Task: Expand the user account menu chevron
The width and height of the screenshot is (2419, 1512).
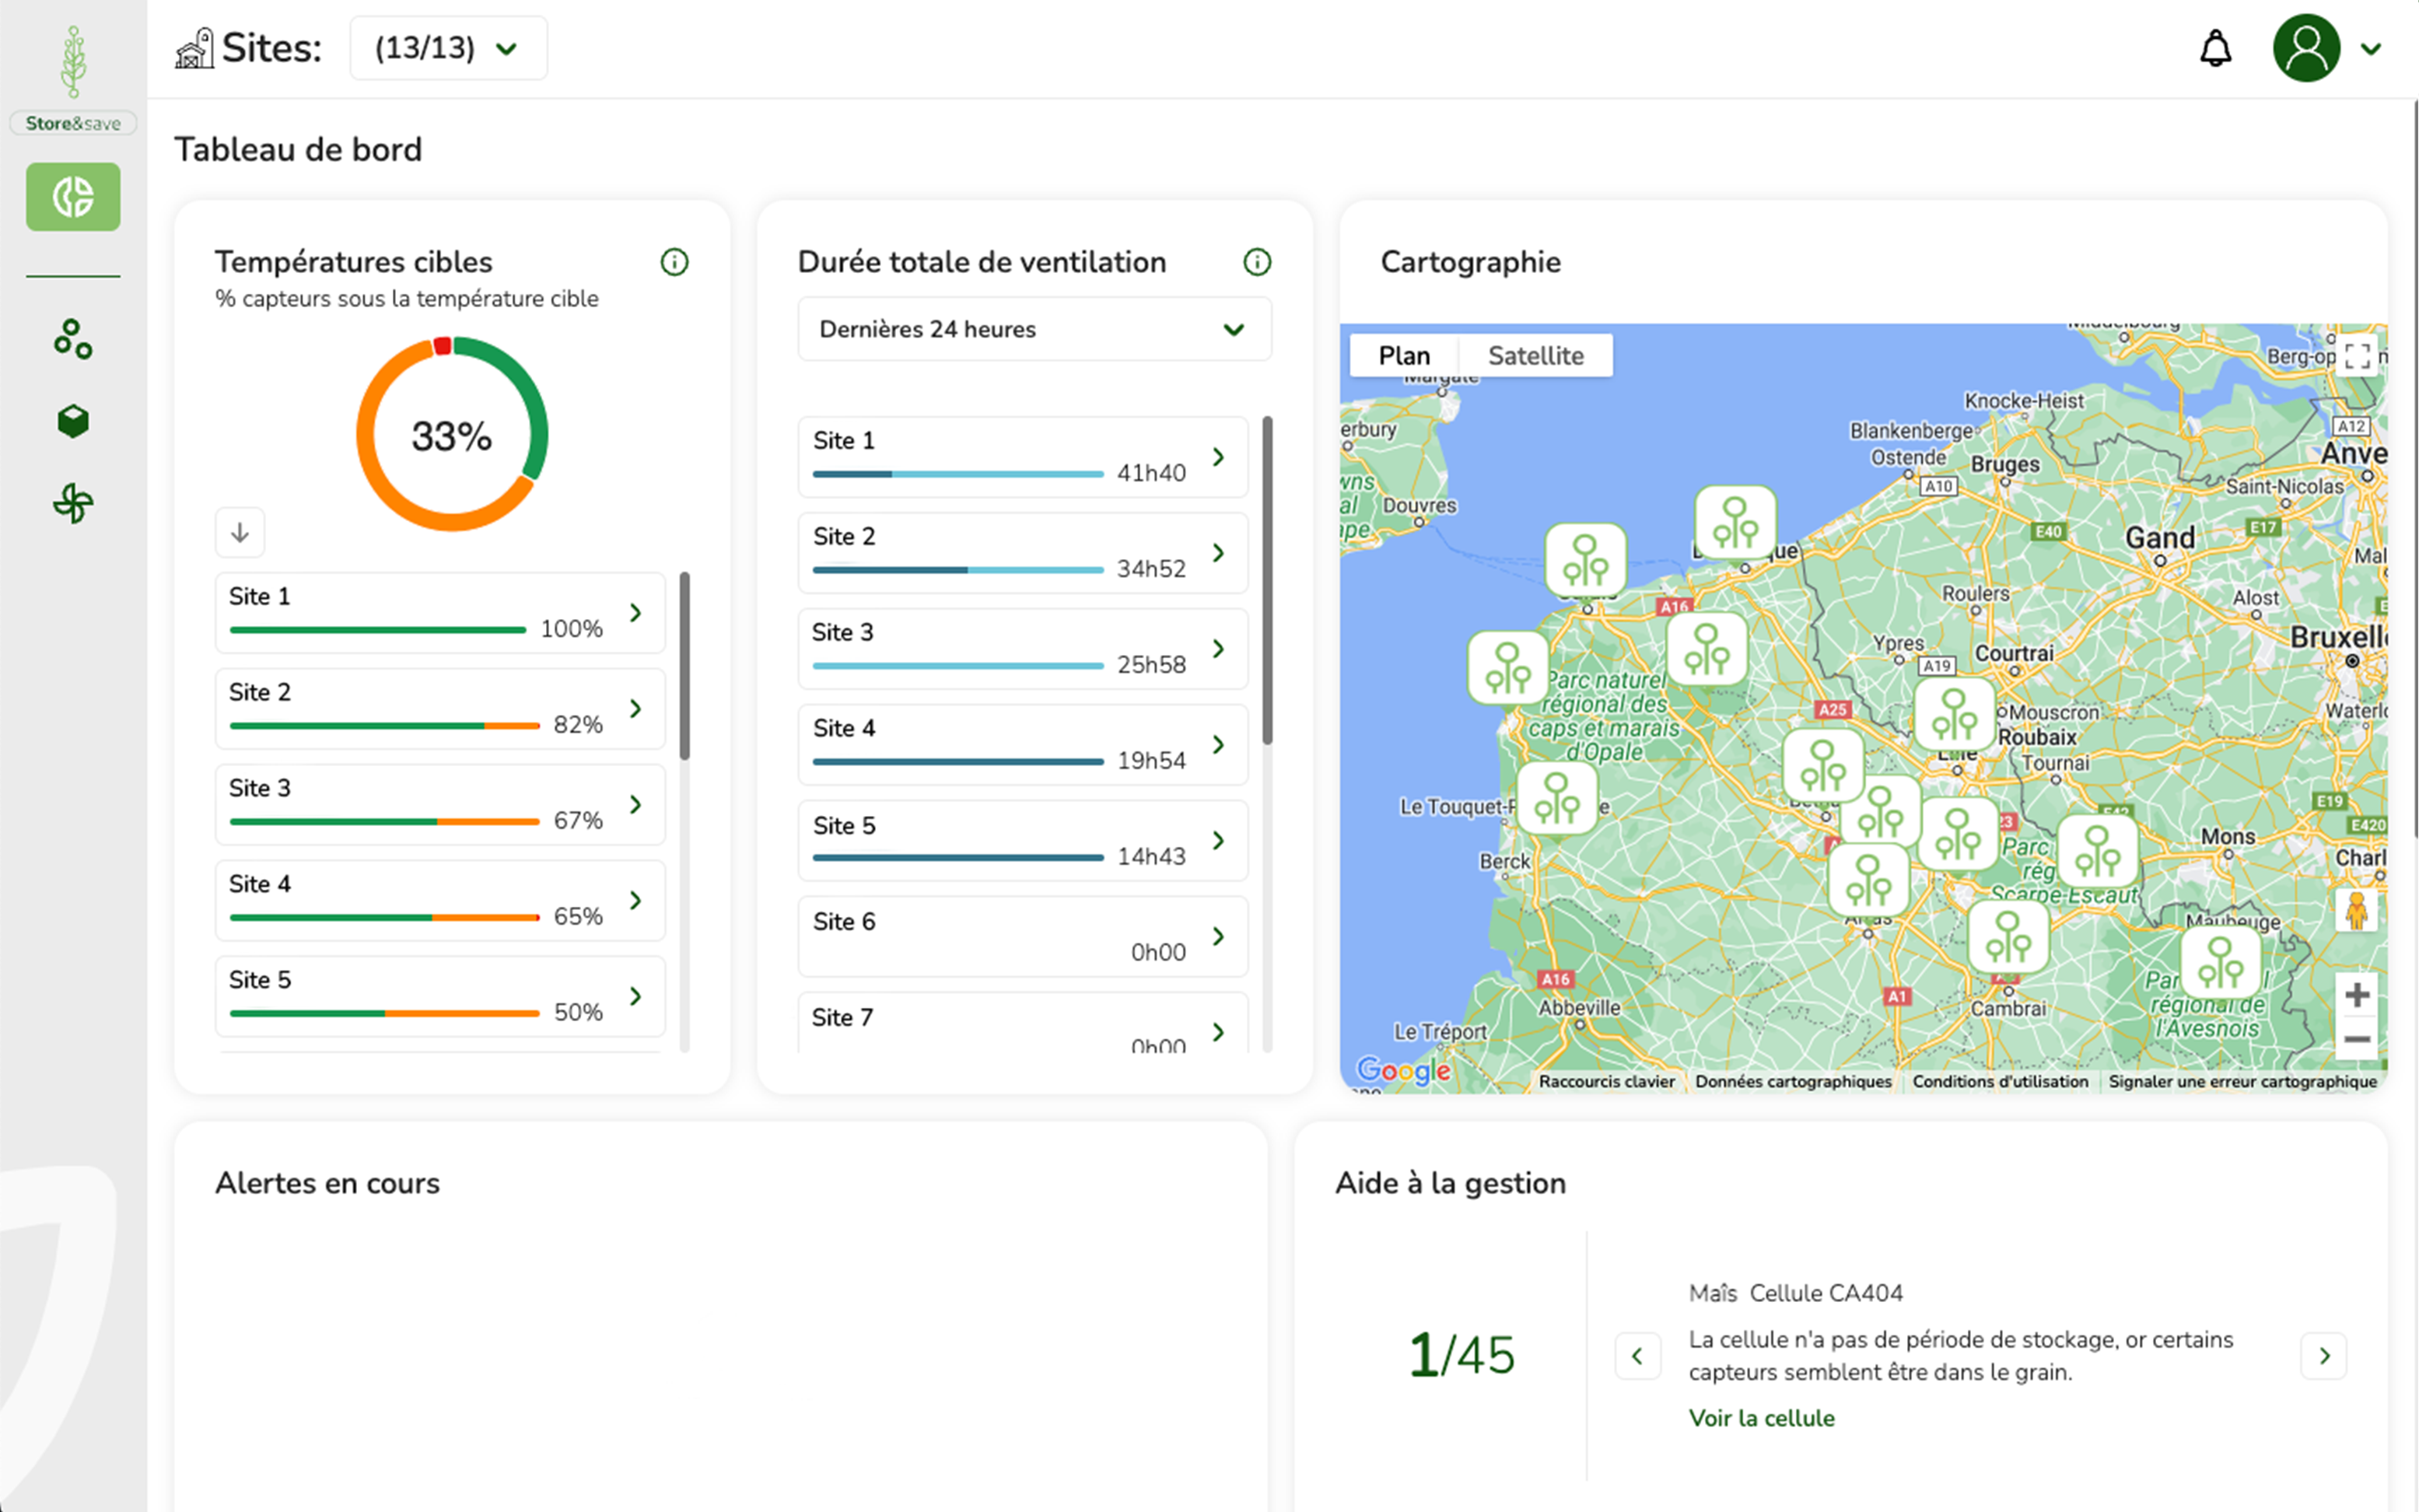Action: tap(2371, 48)
